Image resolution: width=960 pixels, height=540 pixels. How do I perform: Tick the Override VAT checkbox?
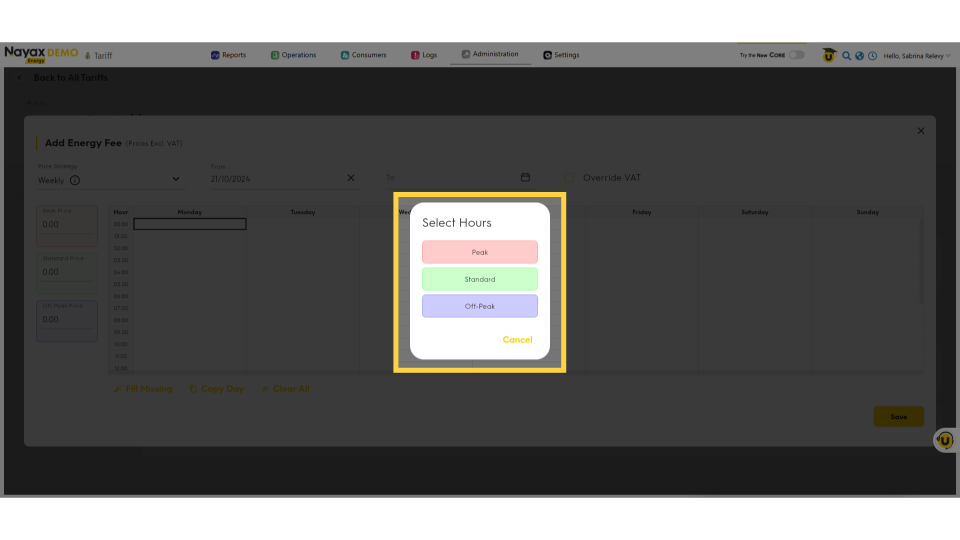569,178
